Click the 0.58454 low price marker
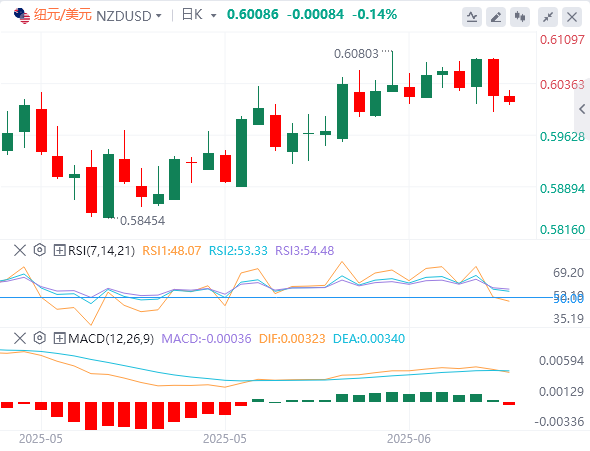The image size is (590, 451). pyautogui.click(x=142, y=221)
